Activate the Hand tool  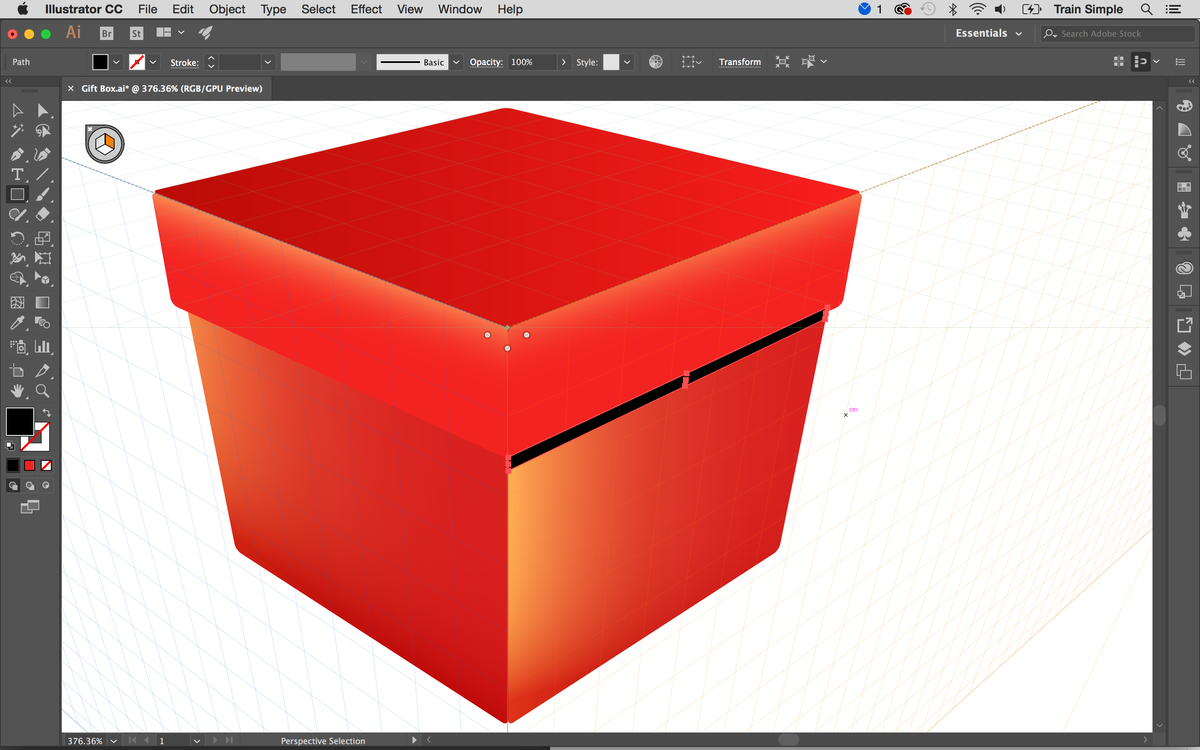(17, 390)
